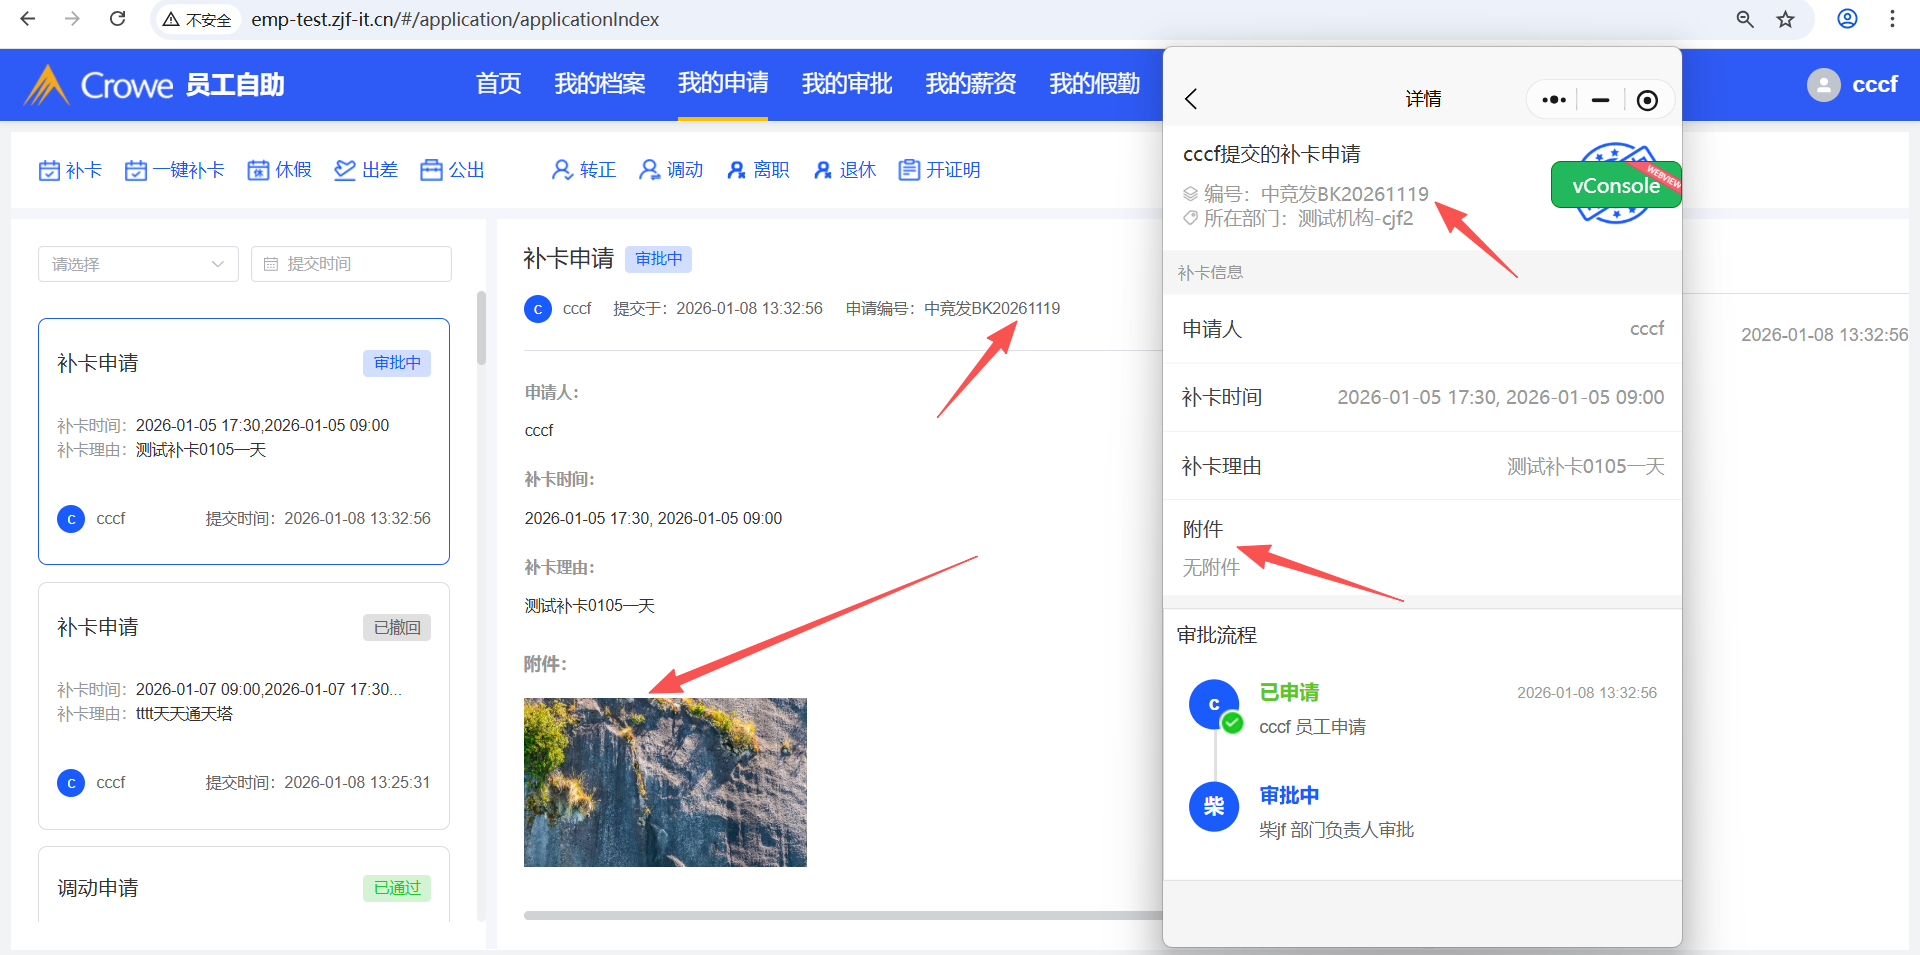
Task: Select the 补卡申请 card with 审批中 status
Action: pyautogui.click(x=244, y=441)
